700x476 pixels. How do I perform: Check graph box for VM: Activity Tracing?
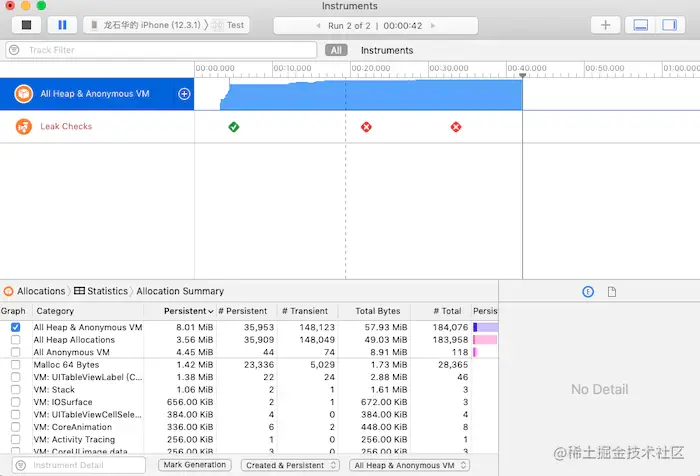click(15, 440)
